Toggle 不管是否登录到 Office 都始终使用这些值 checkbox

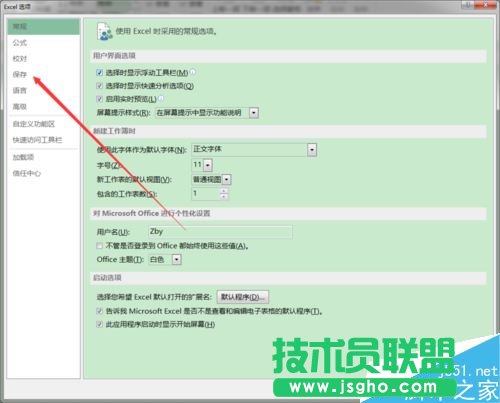99,246
